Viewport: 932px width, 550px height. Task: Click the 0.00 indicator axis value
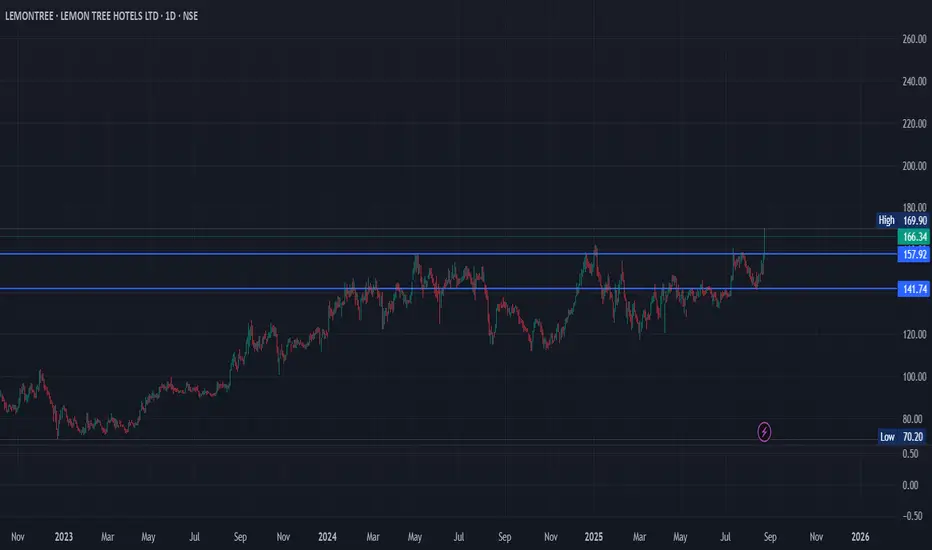(909, 485)
